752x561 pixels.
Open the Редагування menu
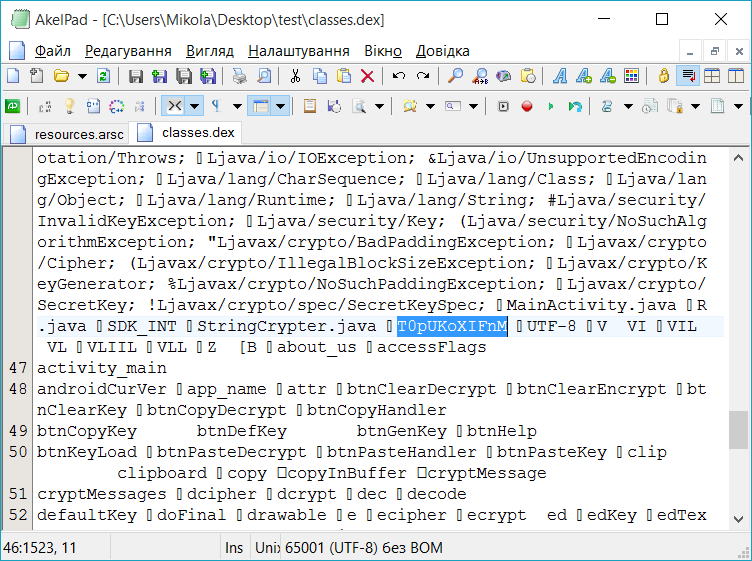coord(128,51)
